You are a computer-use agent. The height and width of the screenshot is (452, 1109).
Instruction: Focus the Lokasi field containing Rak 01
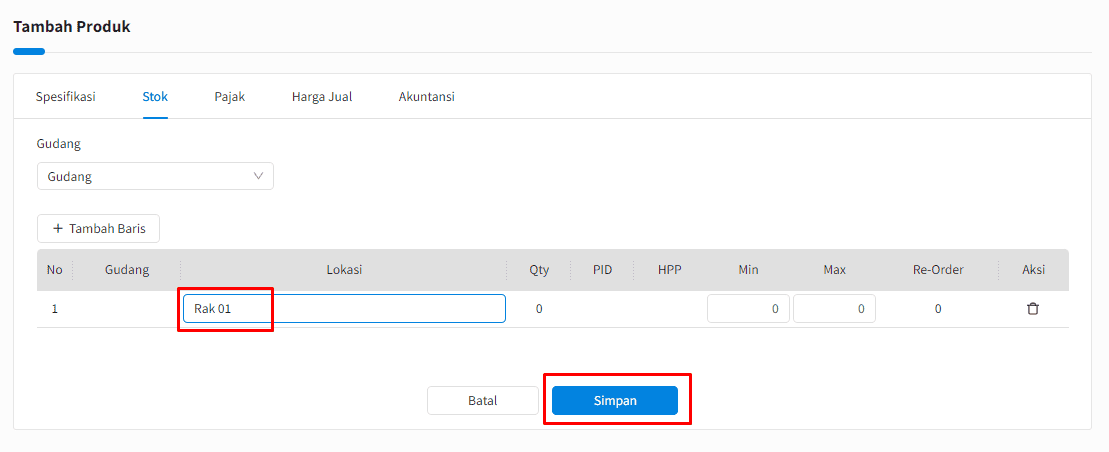pyautogui.click(x=344, y=308)
